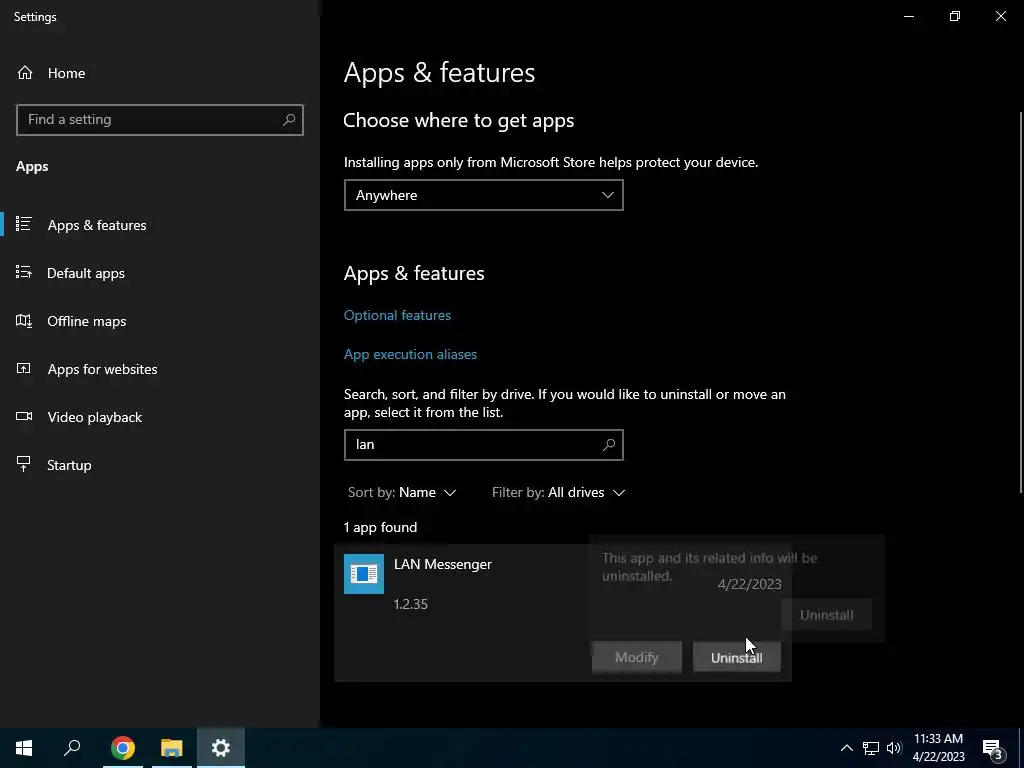The image size is (1024, 768).
Task: Open taskbar search magnifier
Action: [72, 748]
